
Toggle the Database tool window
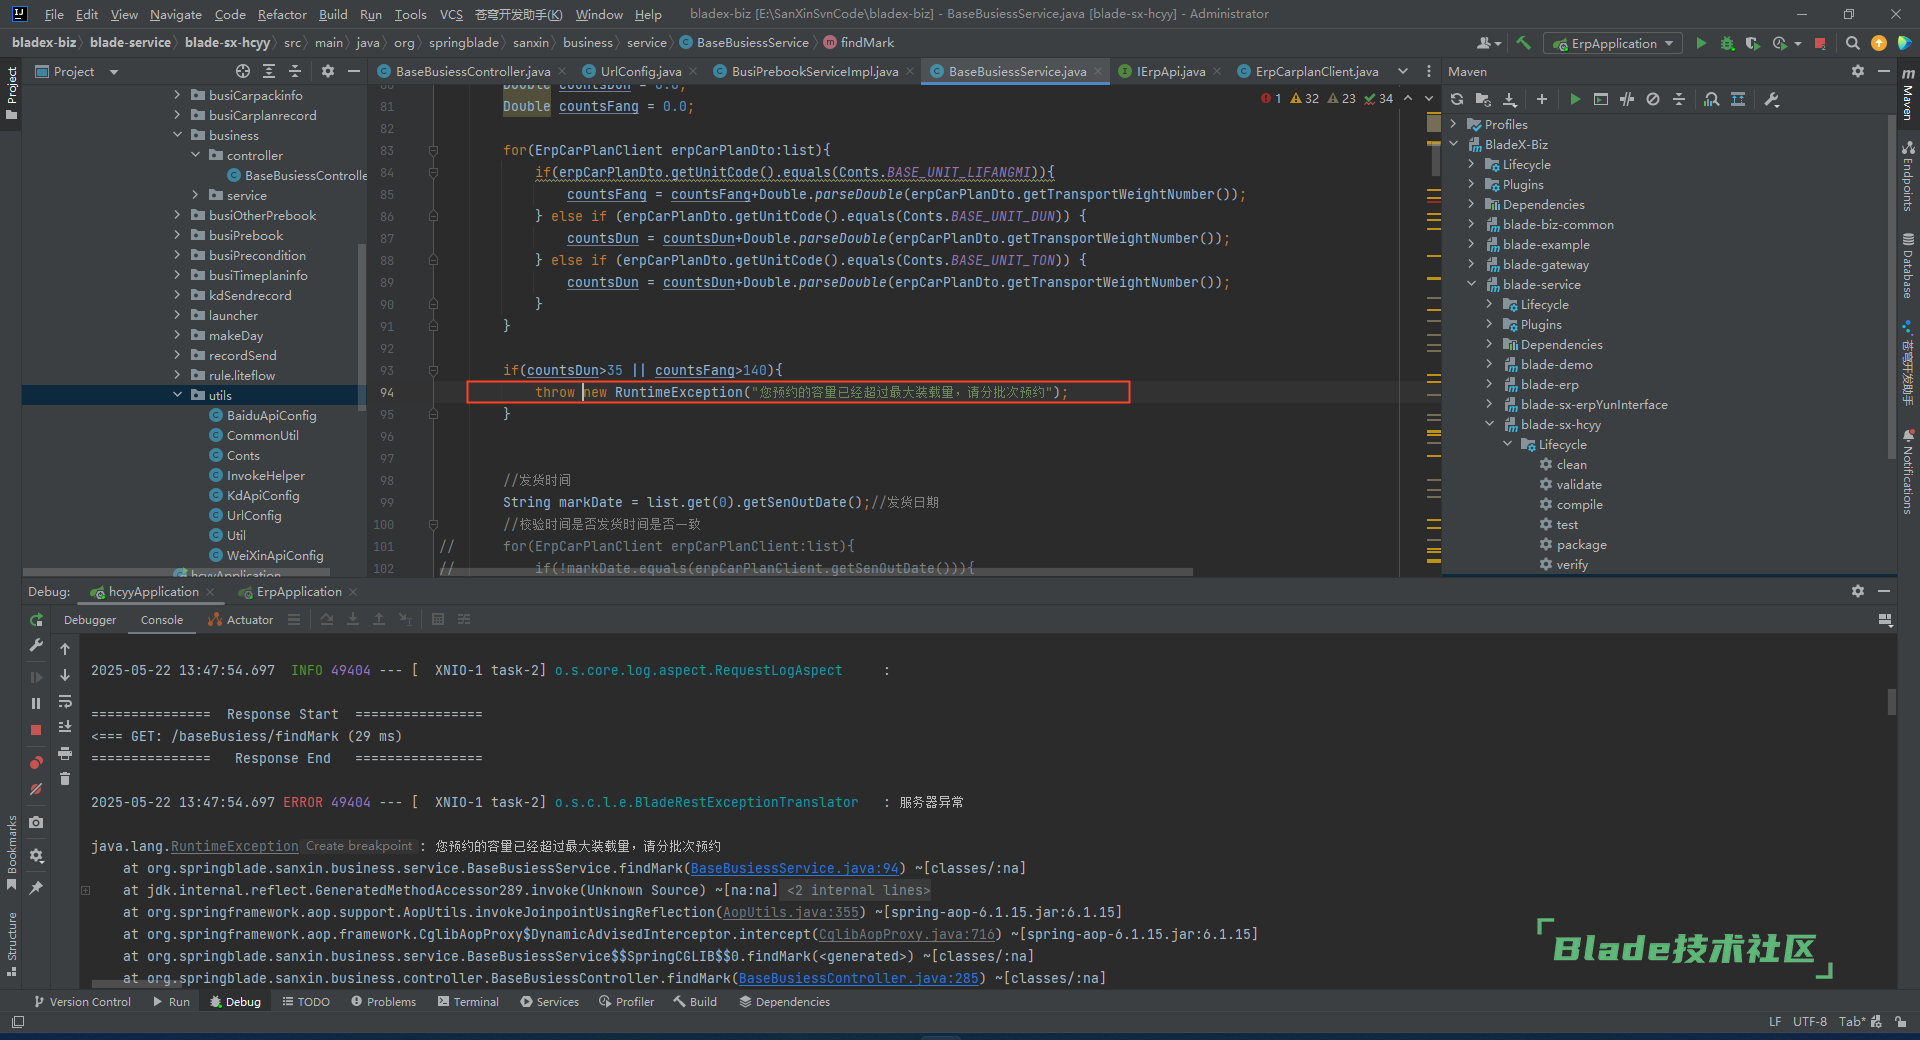pyautogui.click(x=1908, y=266)
